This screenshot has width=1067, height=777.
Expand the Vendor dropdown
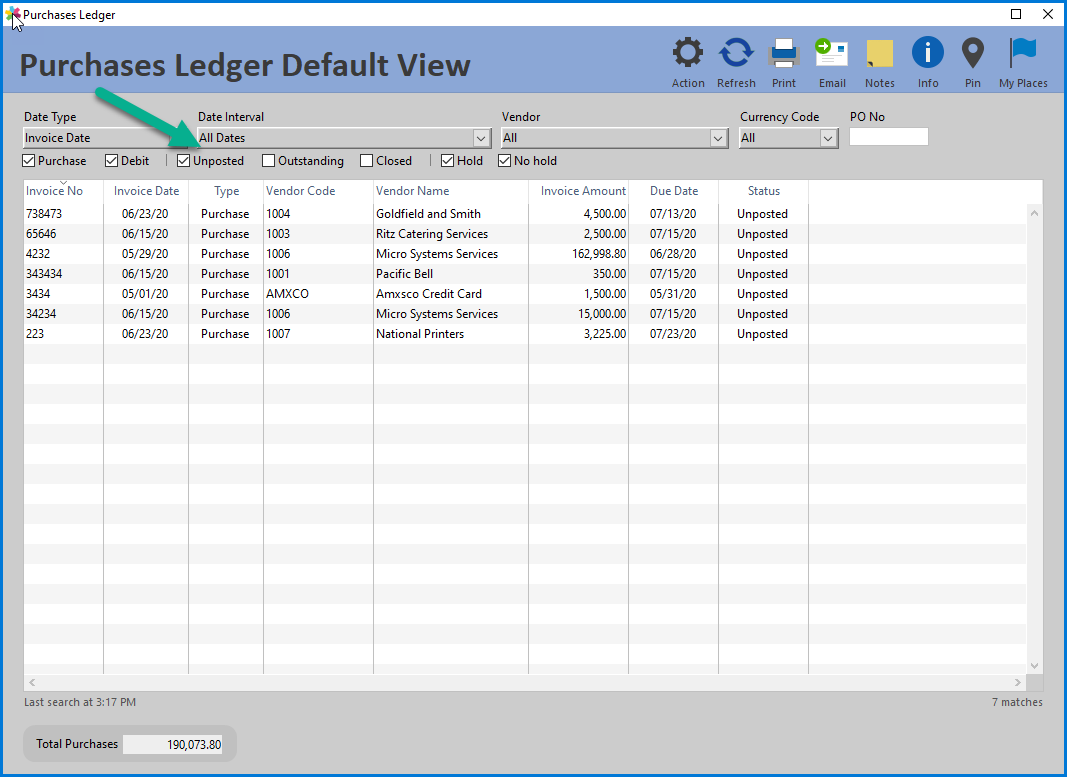tap(719, 137)
